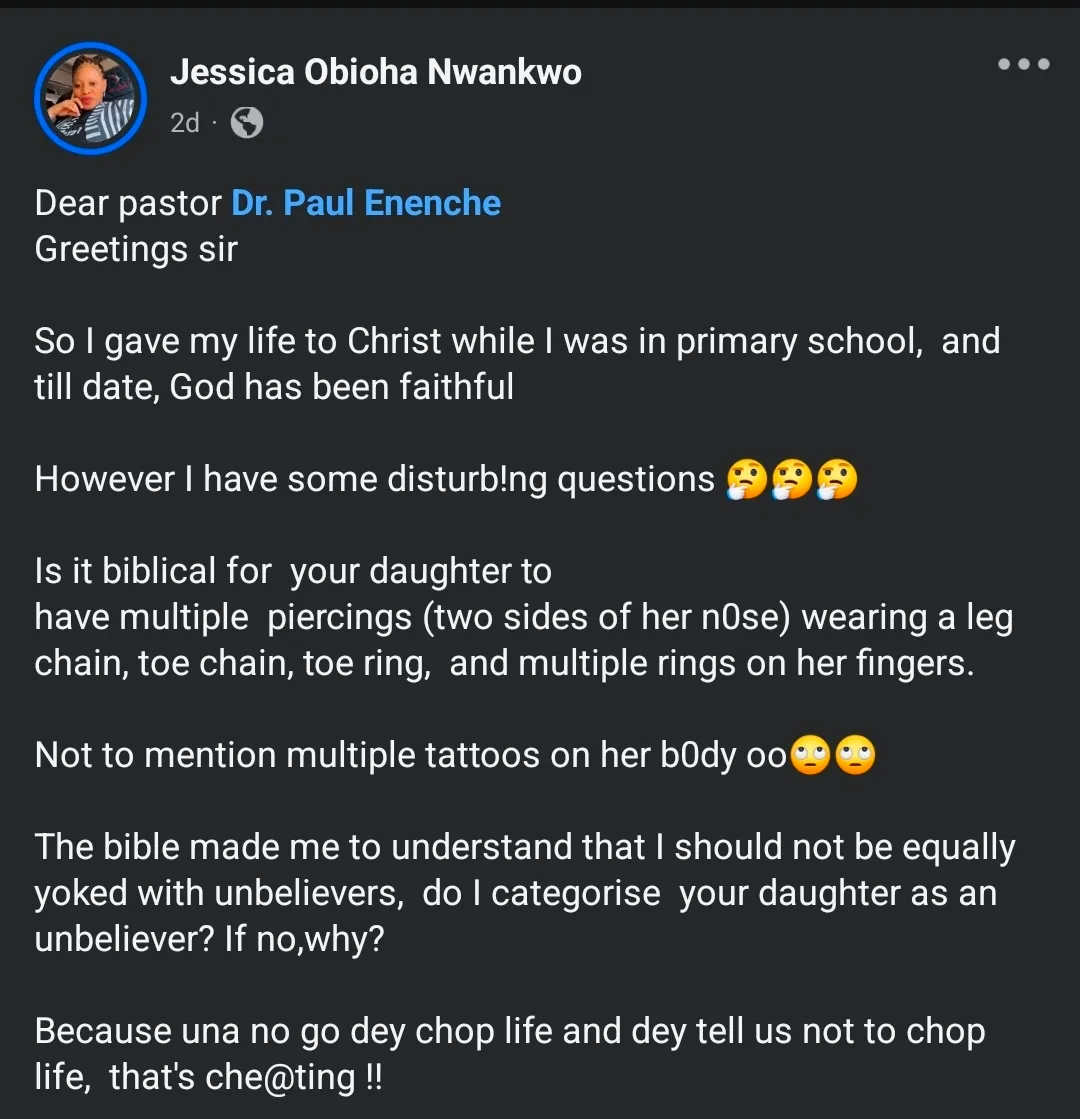The width and height of the screenshot is (1080, 1119).
Task: Open the three-dot post options menu
Action: point(1023,65)
